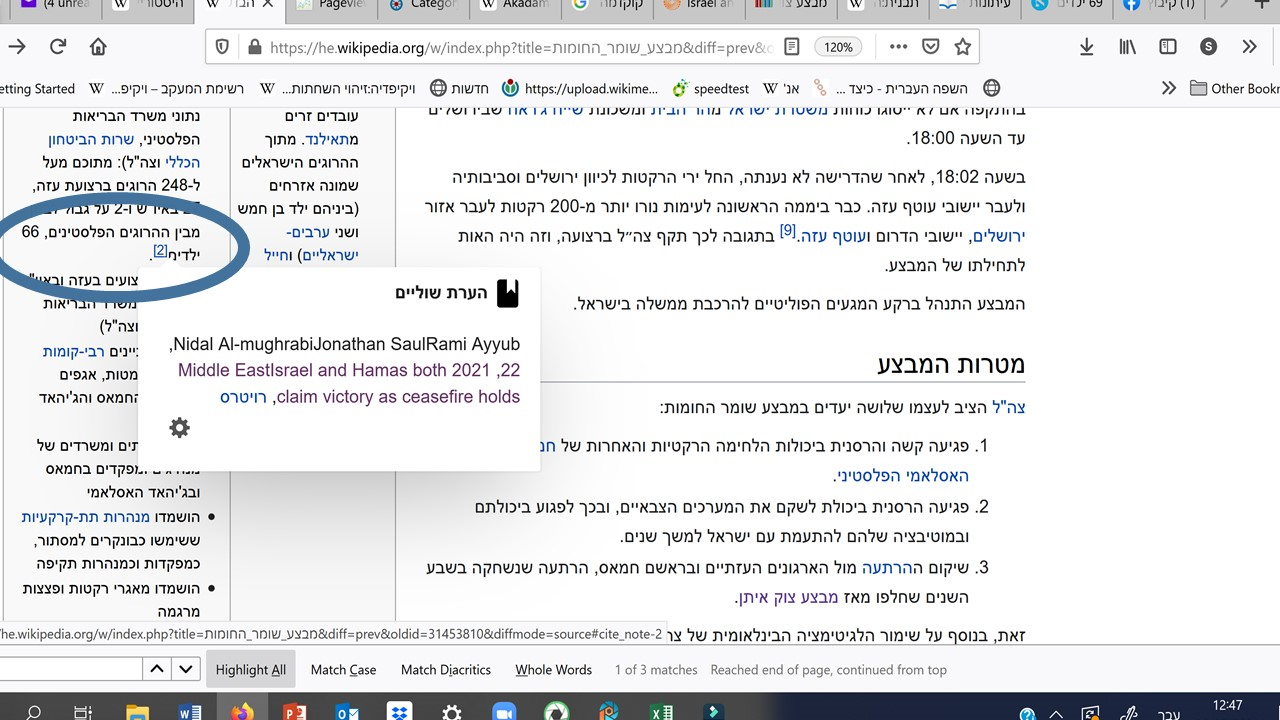This screenshot has width=1280, height=720.
Task: Expand the hidden bookmarks overflow chevron
Action: tap(1168, 88)
